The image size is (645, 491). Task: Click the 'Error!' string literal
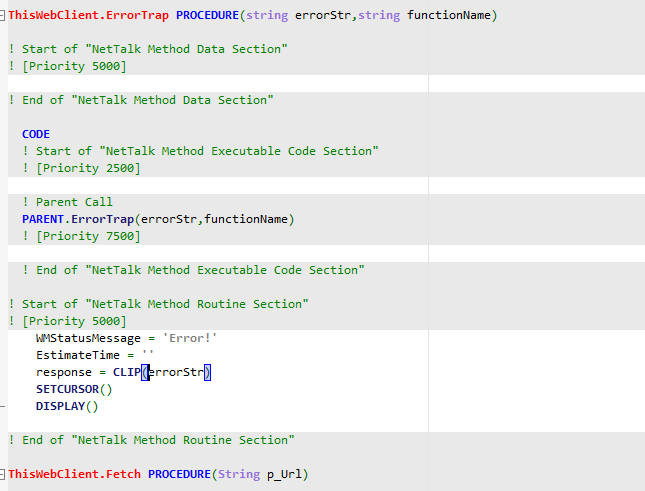[189, 338]
